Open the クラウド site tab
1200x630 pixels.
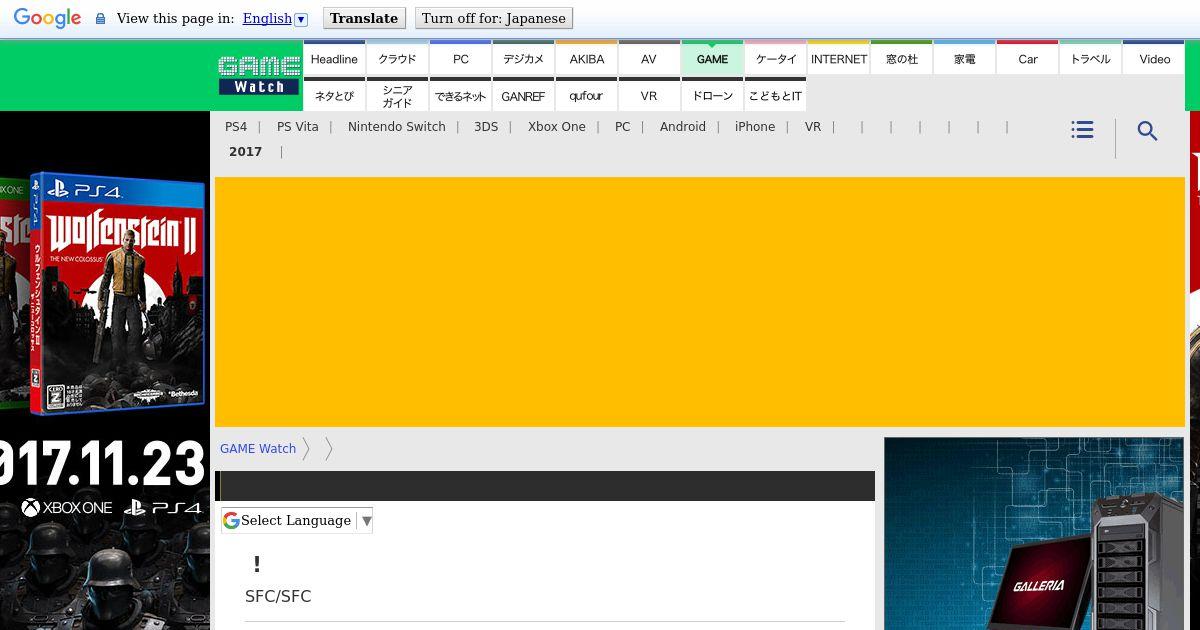tap(397, 58)
